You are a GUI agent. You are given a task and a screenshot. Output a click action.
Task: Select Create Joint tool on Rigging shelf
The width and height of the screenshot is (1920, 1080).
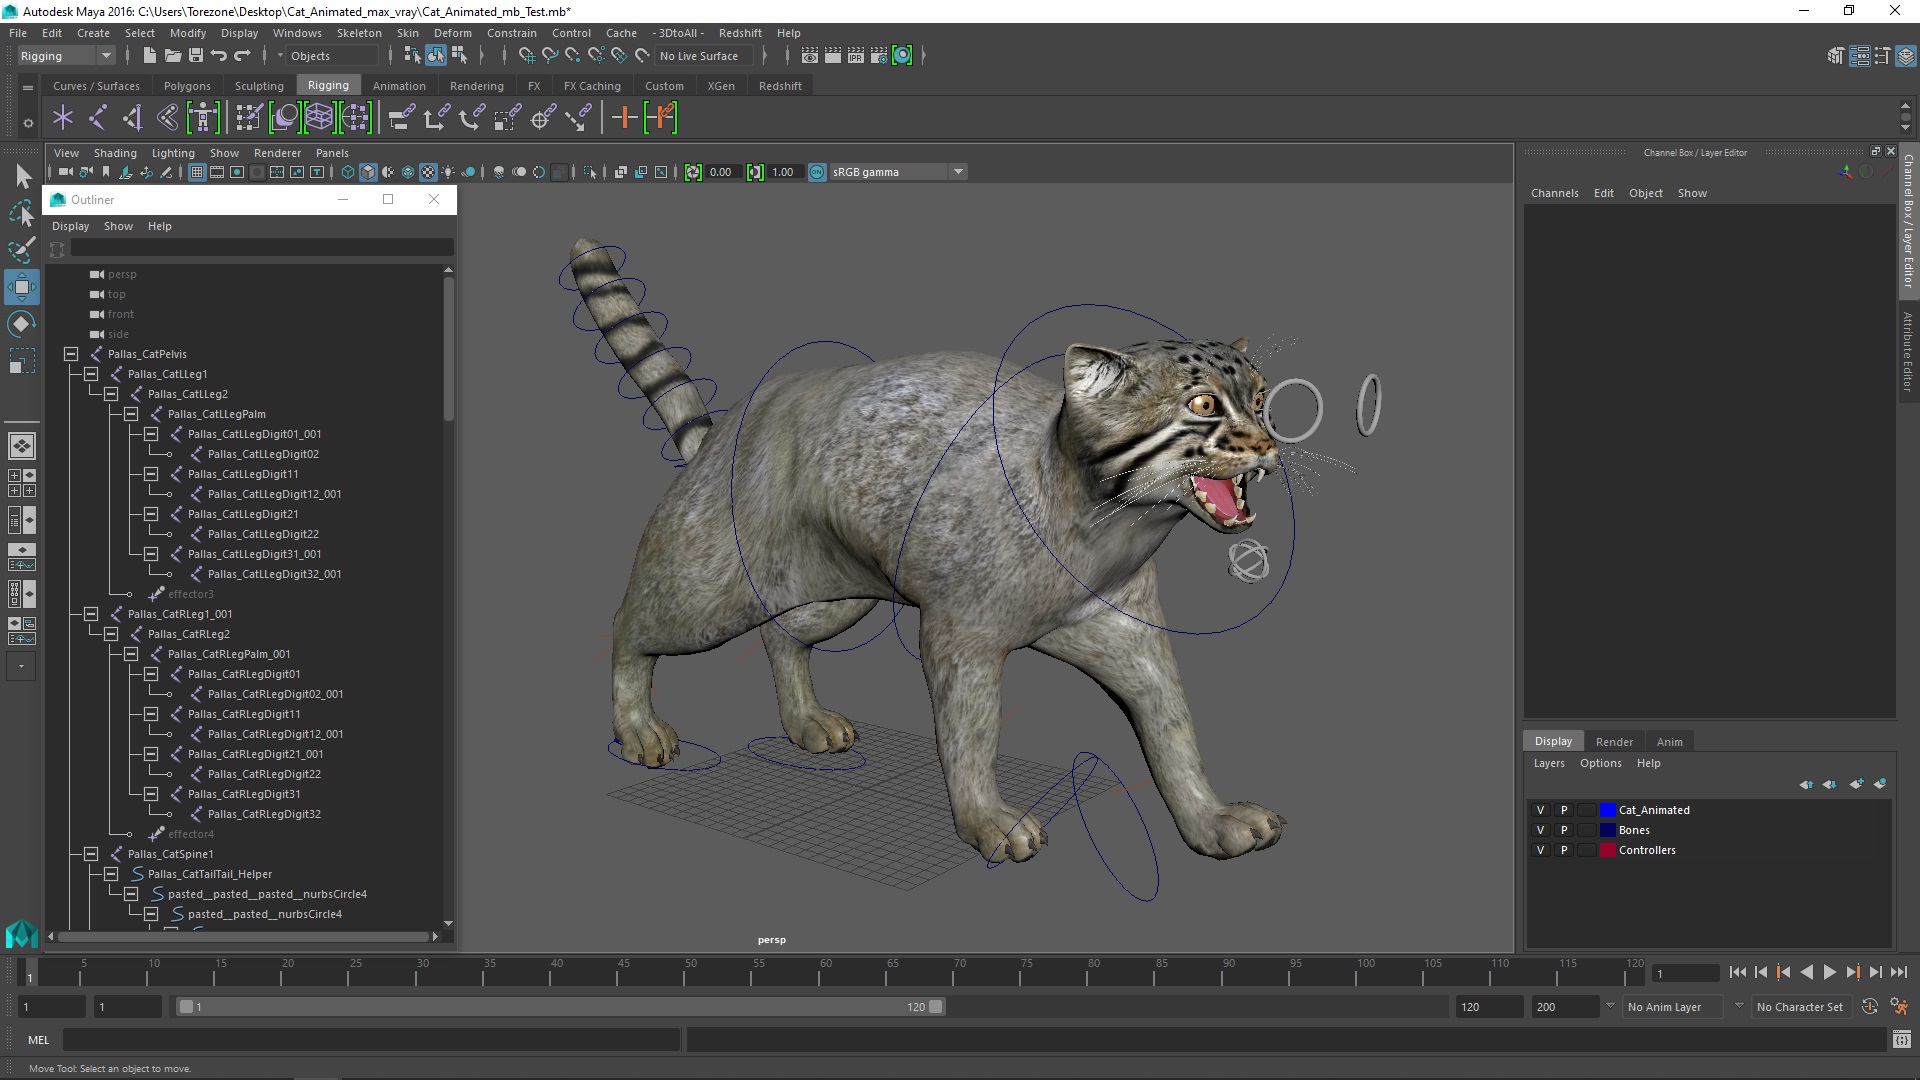click(x=98, y=118)
